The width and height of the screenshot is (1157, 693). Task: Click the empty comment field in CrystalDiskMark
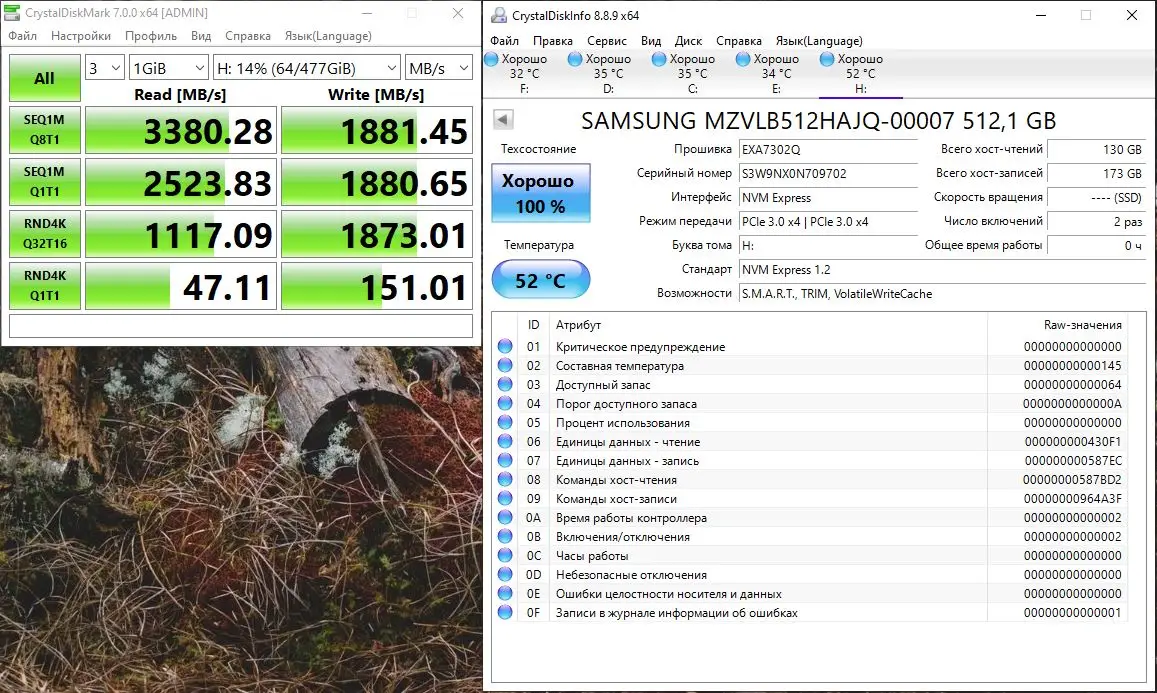[241, 325]
